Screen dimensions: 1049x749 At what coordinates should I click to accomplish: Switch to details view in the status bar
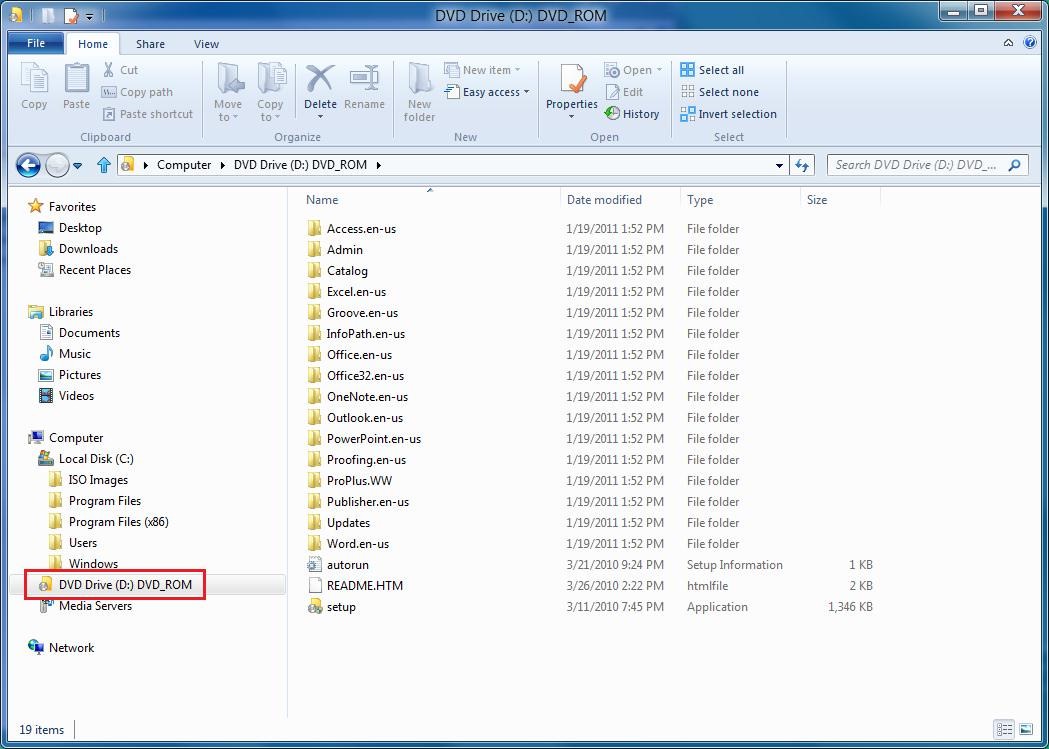(1004, 729)
